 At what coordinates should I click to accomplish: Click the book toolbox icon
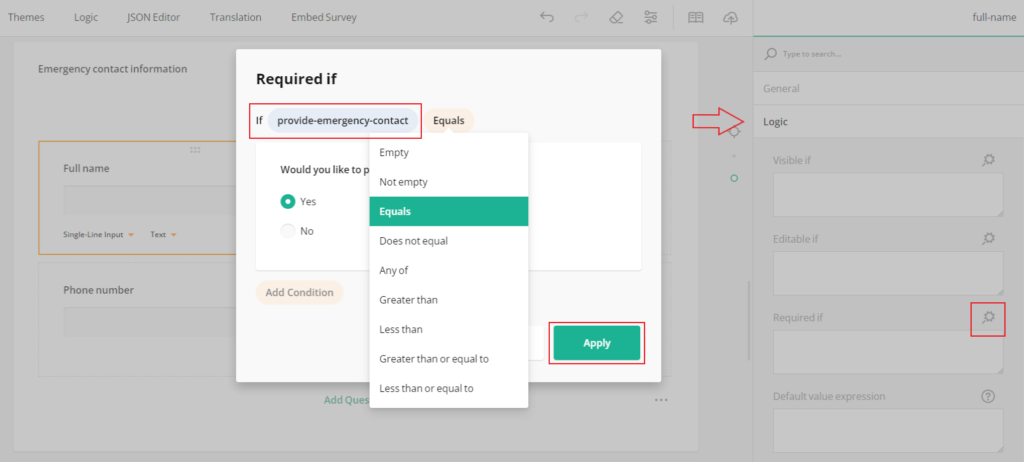[x=695, y=17]
